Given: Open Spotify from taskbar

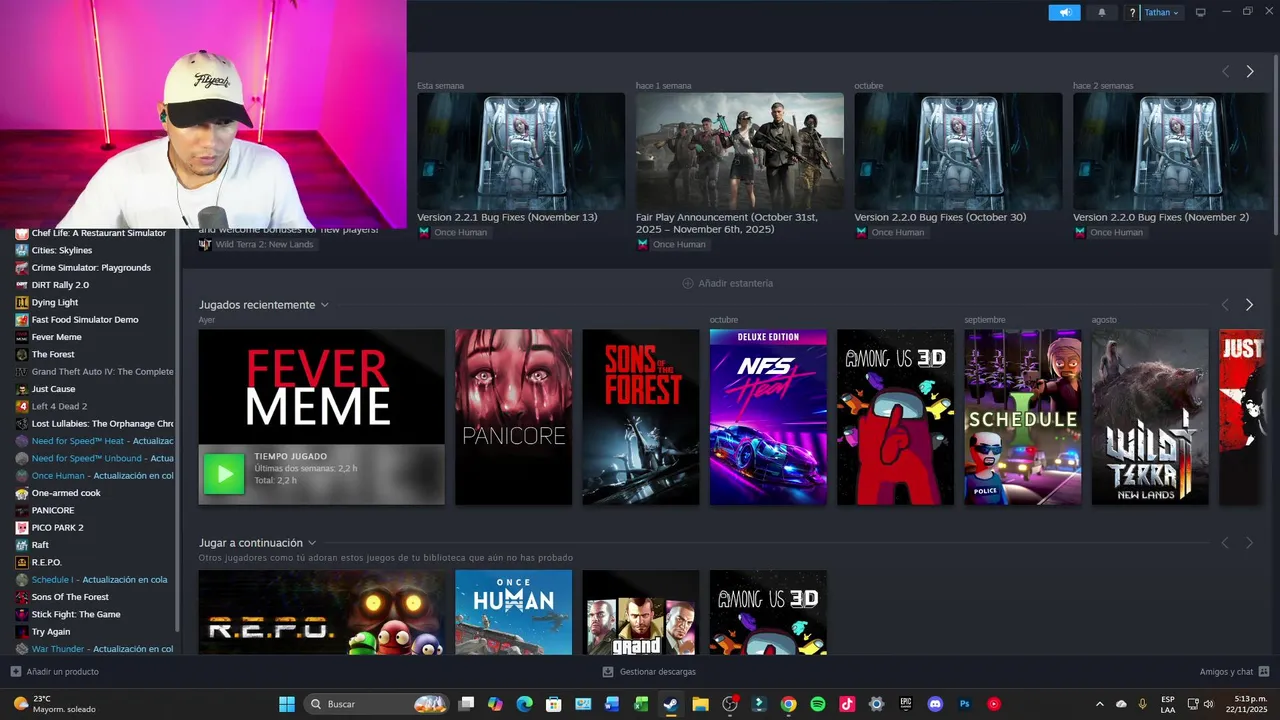Looking at the screenshot, I should pos(818,704).
